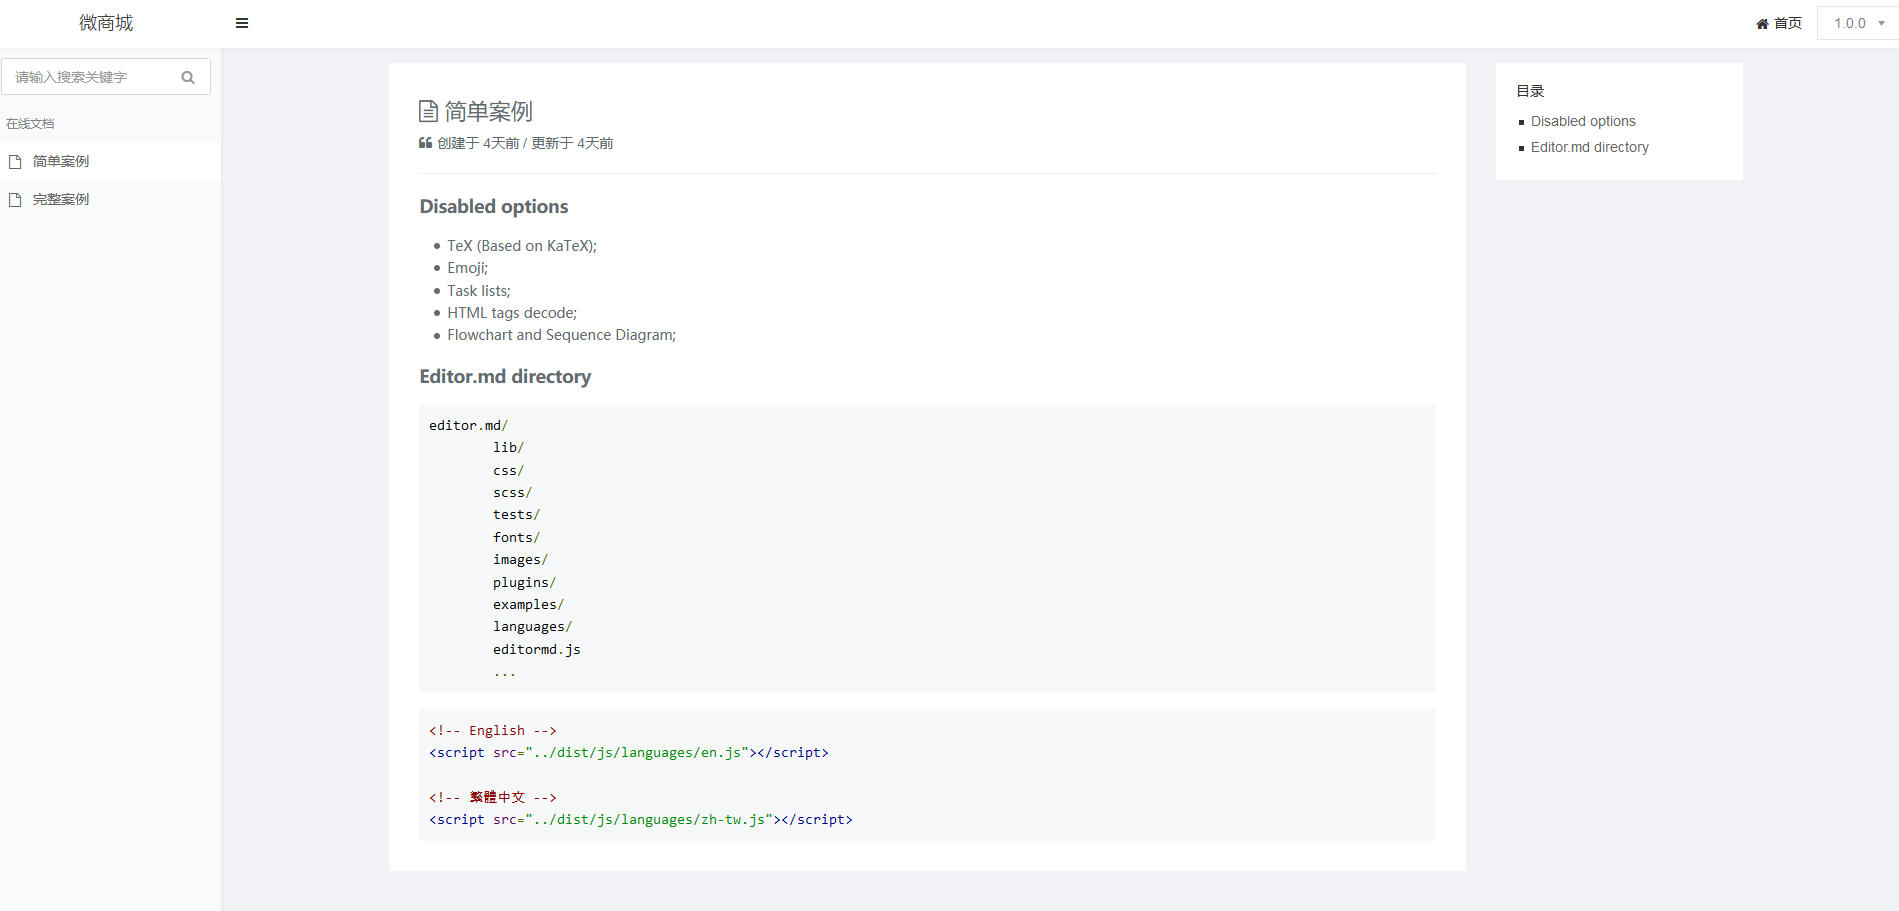Focus the search keyword input field
Image resolution: width=1899 pixels, height=911 pixels.
[x=106, y=77]
